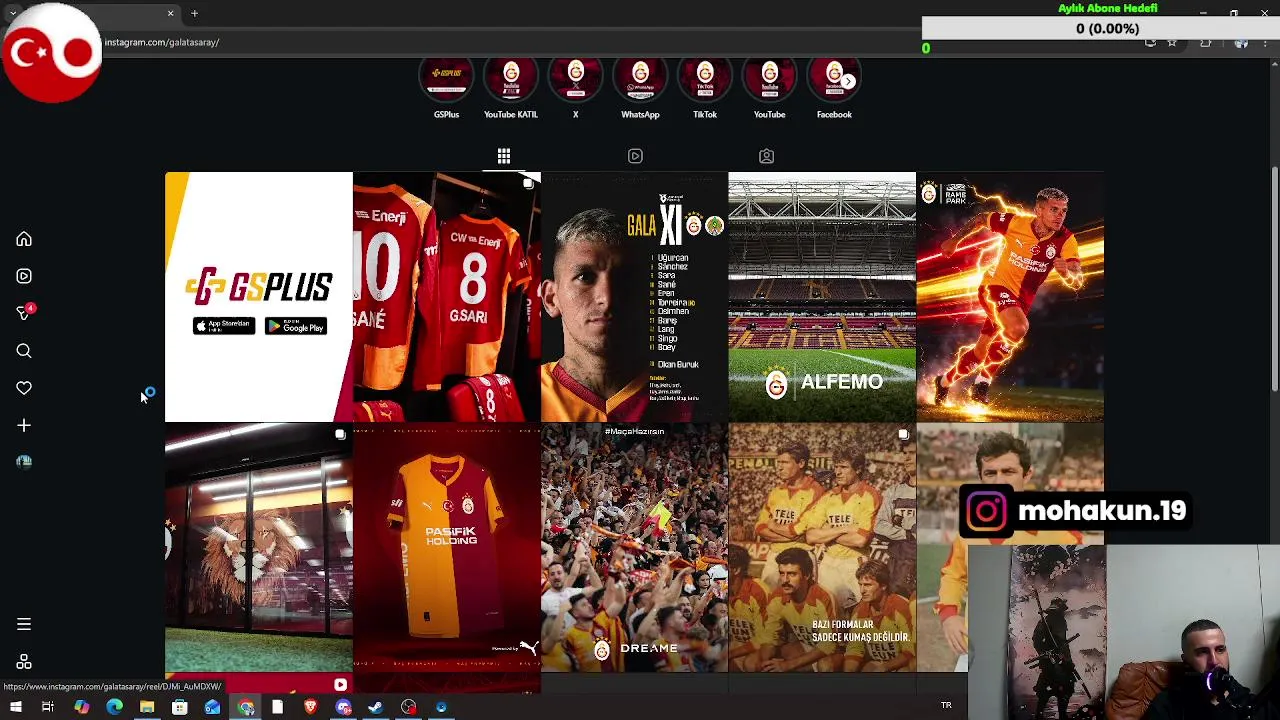This screenshot has width=1280, height=720.
Task: Open Brave browser from the taskbar
Action: 310,707
